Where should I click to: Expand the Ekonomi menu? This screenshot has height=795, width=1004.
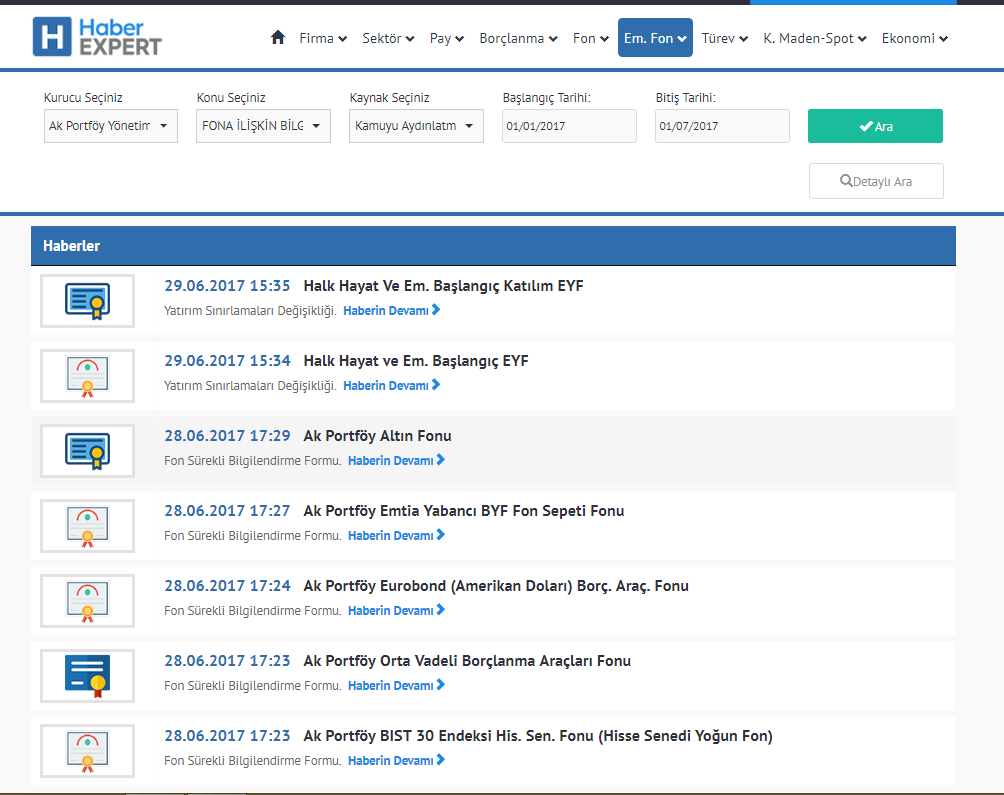(914, 38)
